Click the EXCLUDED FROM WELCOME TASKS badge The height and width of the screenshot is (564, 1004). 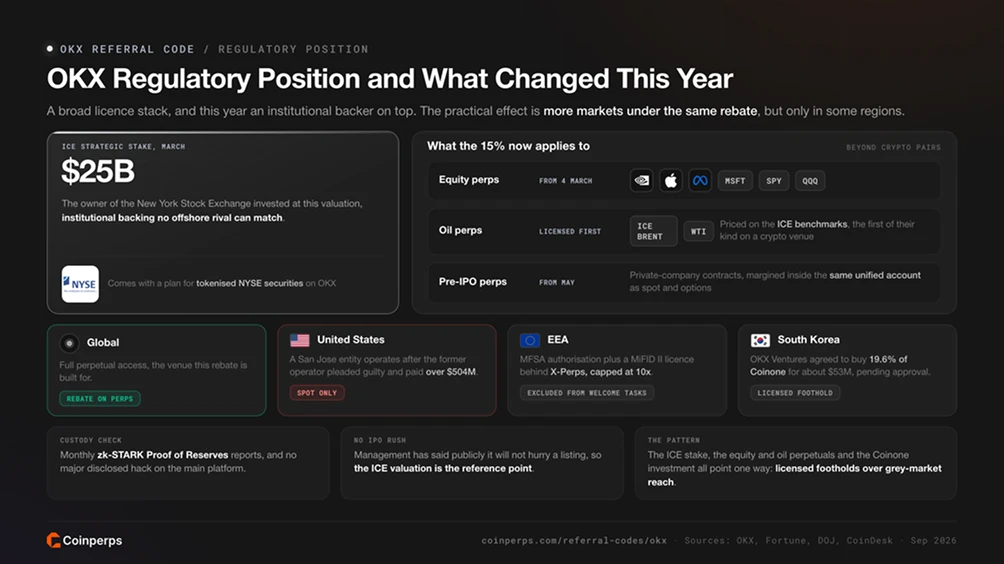pos(587,393)
